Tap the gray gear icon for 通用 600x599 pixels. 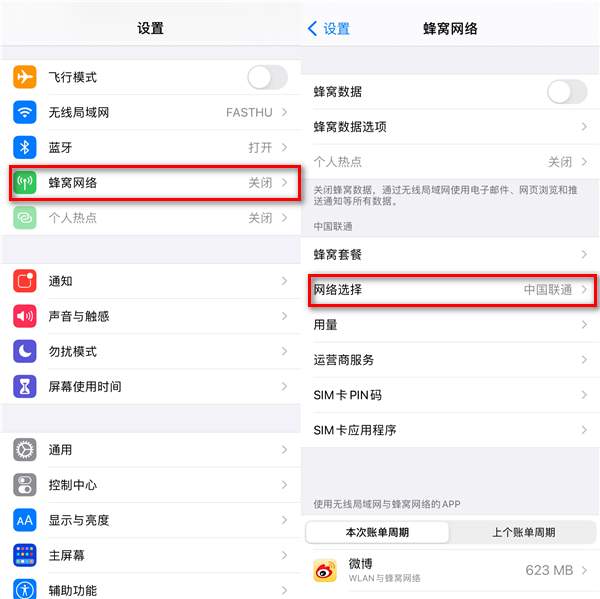point(25,450)
